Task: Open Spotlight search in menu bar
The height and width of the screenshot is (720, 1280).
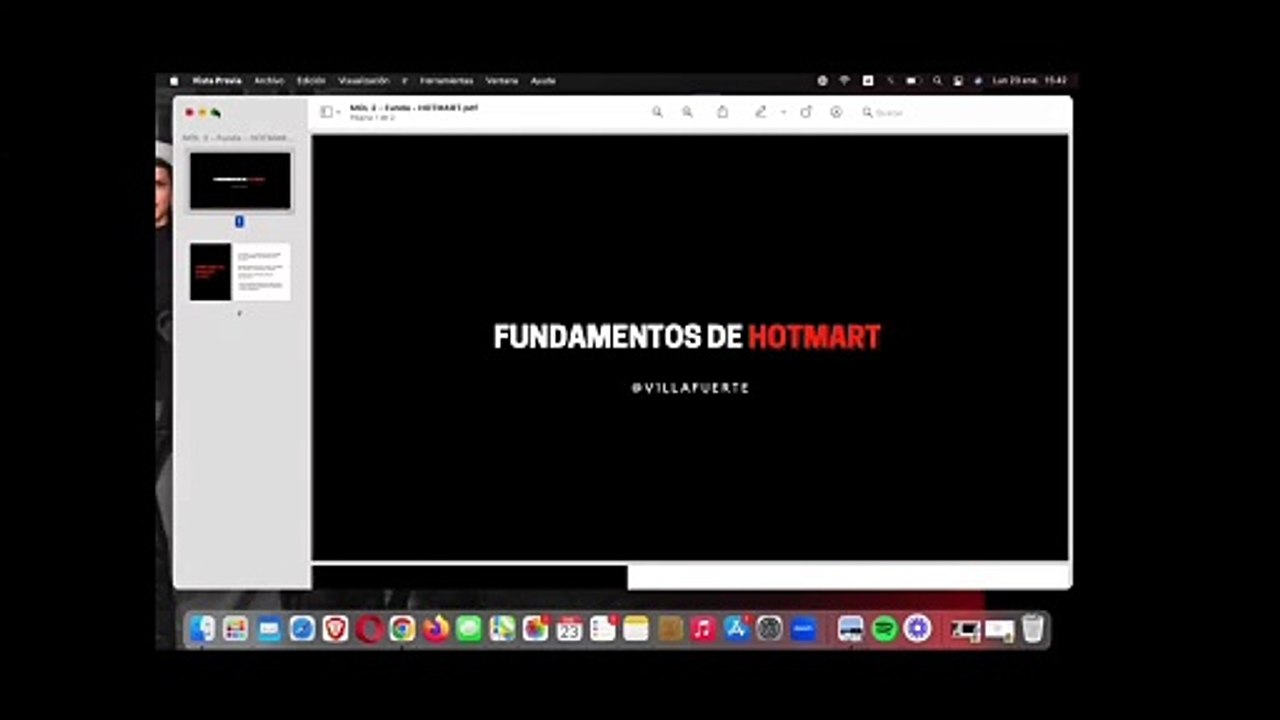Action: [x=937, y=80]
